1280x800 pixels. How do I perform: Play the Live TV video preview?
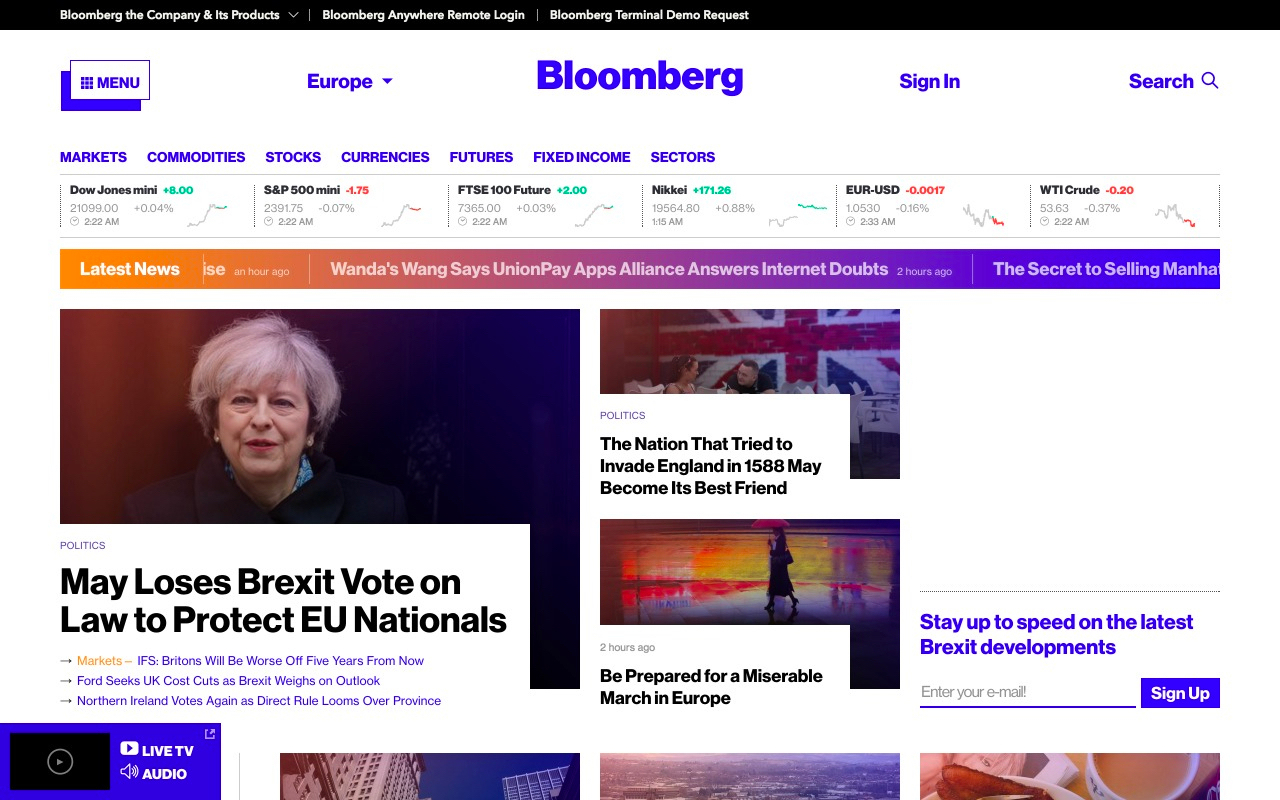coord(60,762)
